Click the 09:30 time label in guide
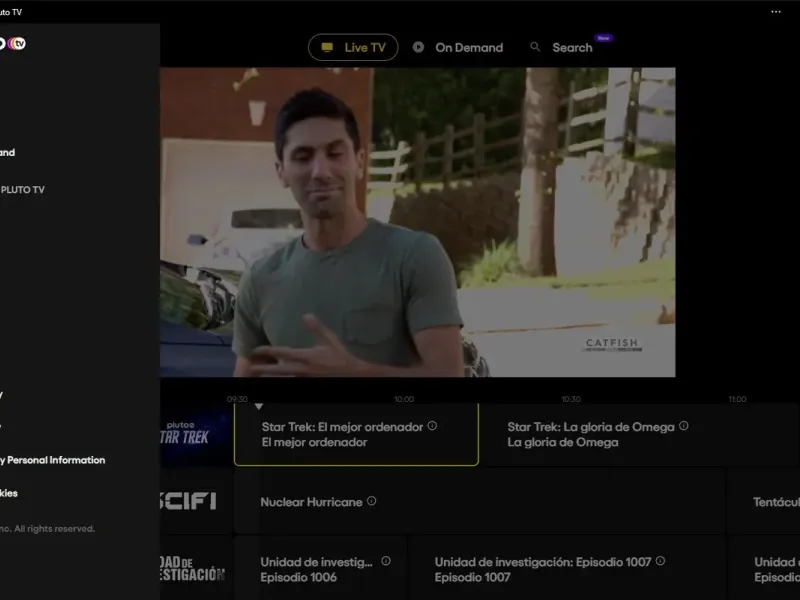Screen dimensions: 800x600 (237, 399)
